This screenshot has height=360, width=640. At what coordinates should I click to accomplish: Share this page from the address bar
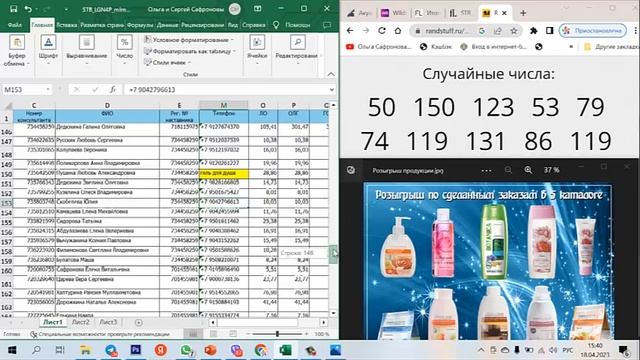click(x=498, y=31)
